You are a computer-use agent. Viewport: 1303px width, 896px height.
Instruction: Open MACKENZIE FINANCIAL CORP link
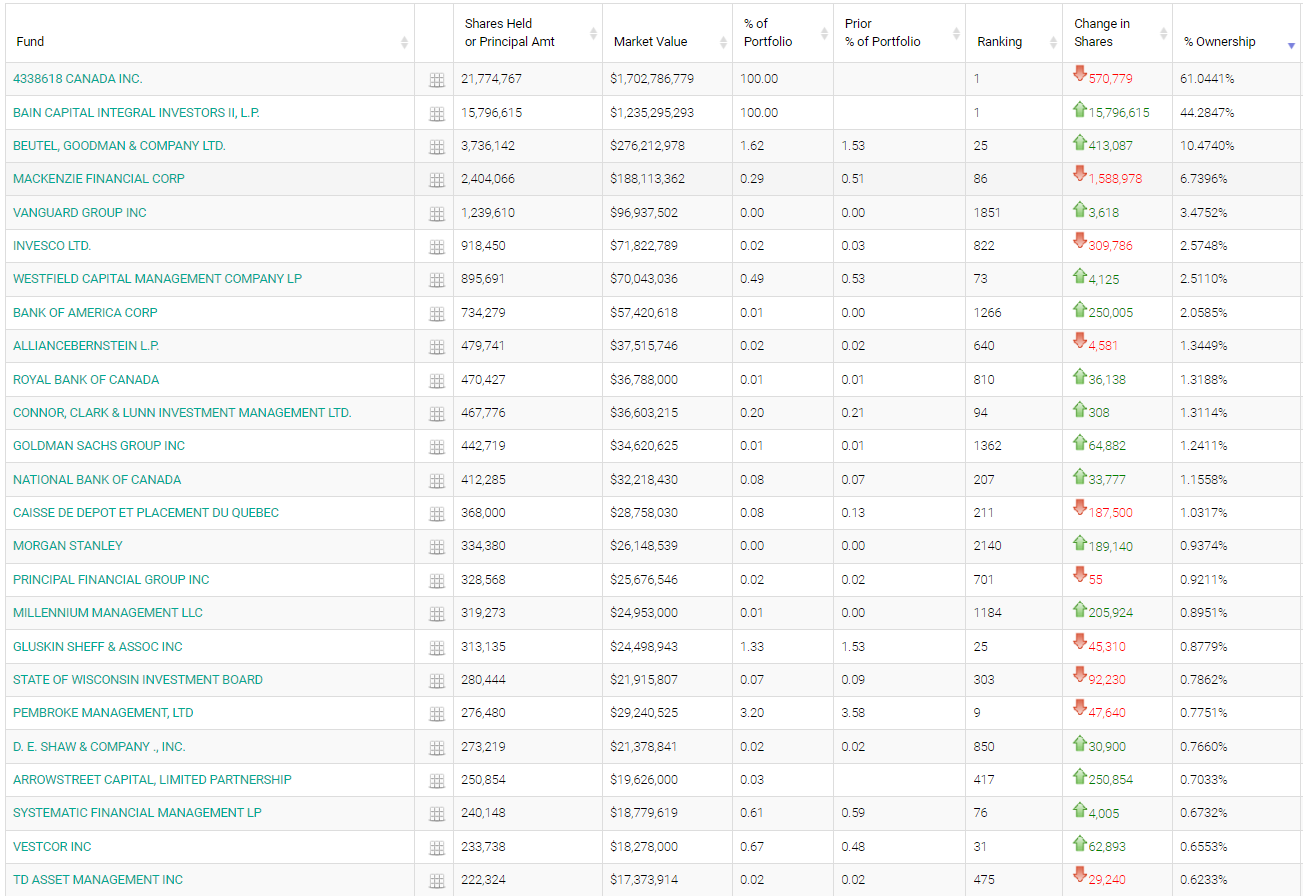[99, 179]
